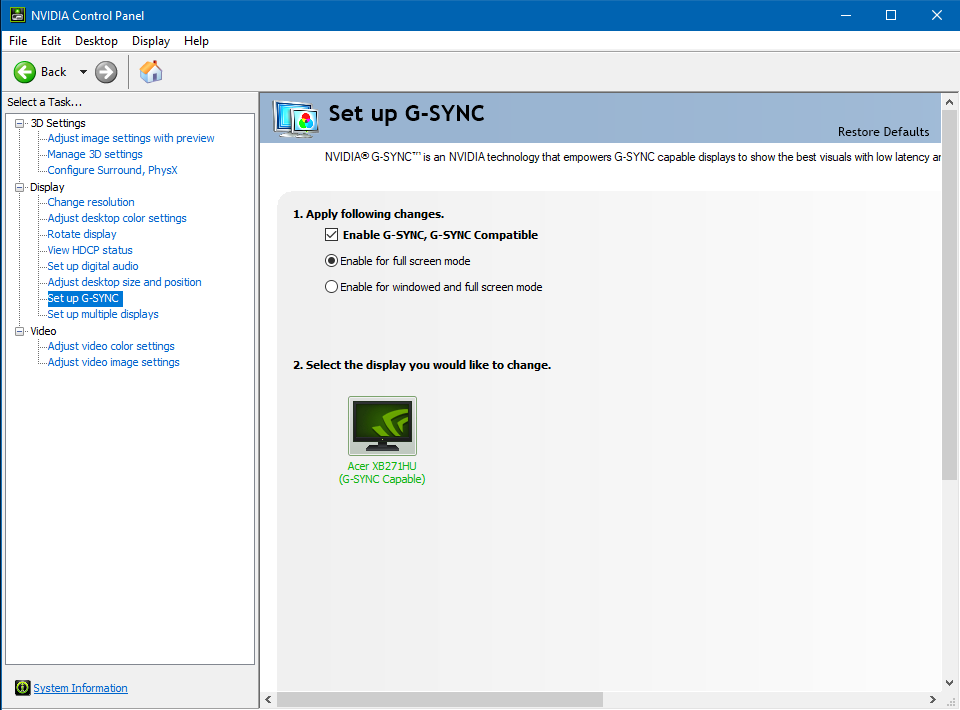
Task: Collapse the Display tree node
Action: pos(20,187)
